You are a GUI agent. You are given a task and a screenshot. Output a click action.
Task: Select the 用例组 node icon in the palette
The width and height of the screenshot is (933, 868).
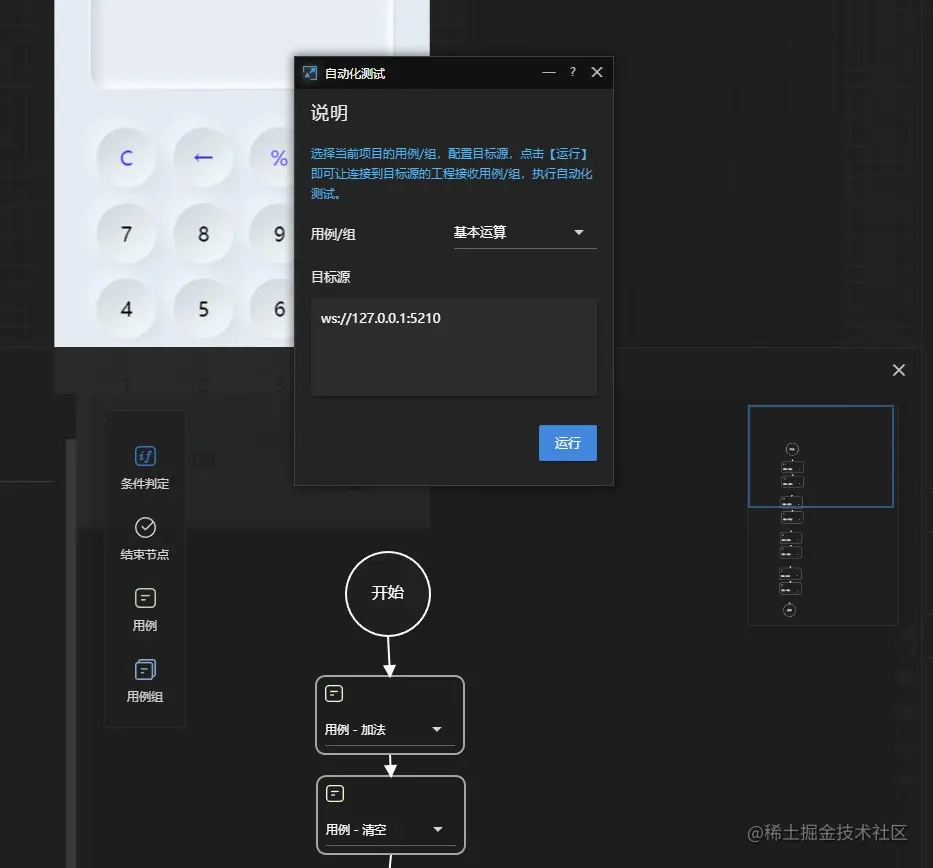145,670
